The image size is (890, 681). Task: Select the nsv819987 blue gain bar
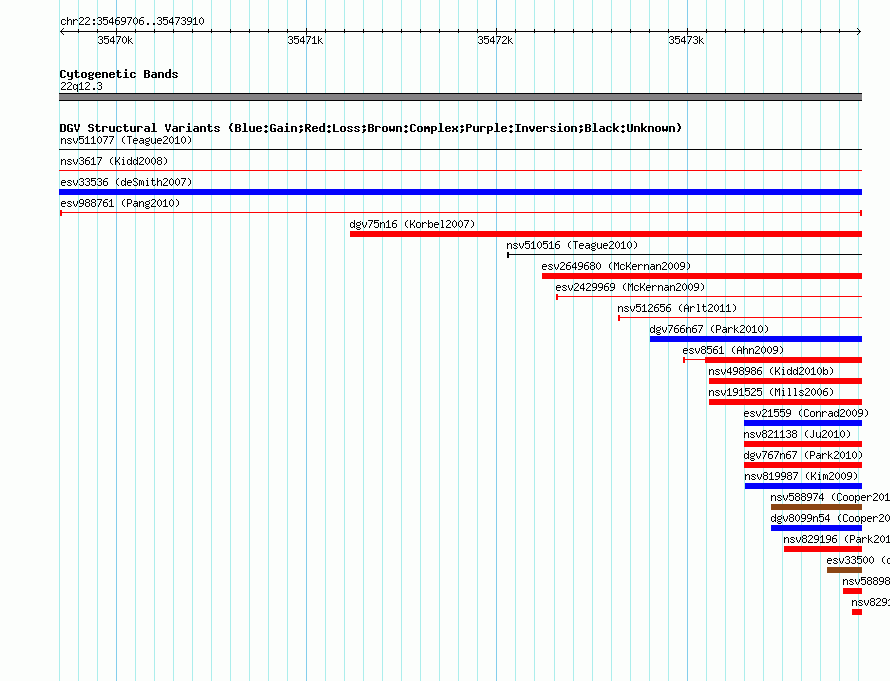803,486
